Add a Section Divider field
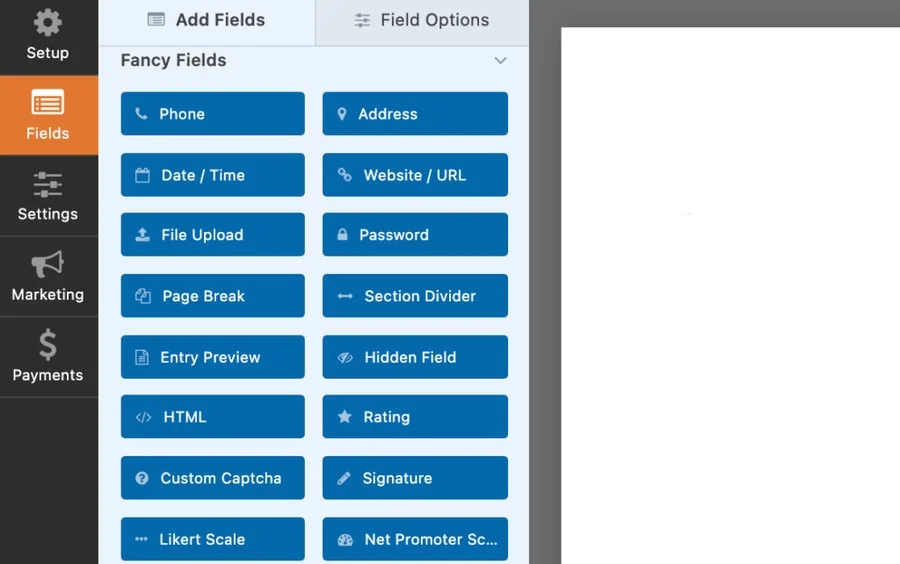This screenshot has height=564, width=900. tap(414, 296)
